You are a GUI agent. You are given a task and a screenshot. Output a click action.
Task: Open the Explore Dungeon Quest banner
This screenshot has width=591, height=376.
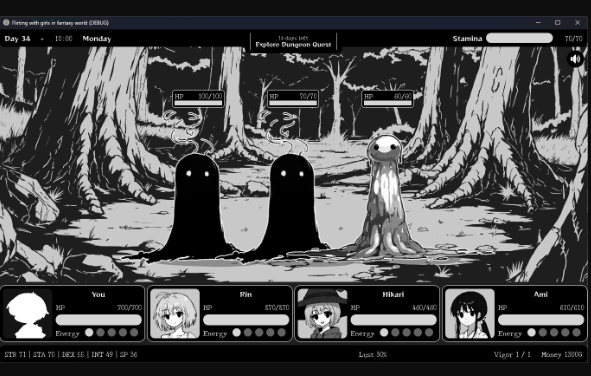[x=293, y=41]
